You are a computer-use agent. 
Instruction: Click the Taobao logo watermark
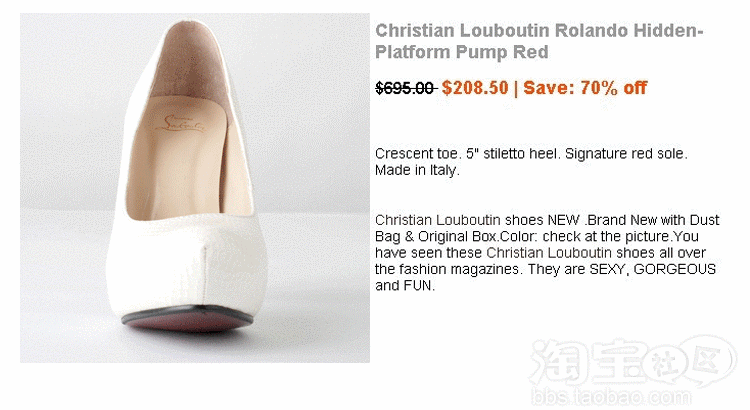coord(631,362)
